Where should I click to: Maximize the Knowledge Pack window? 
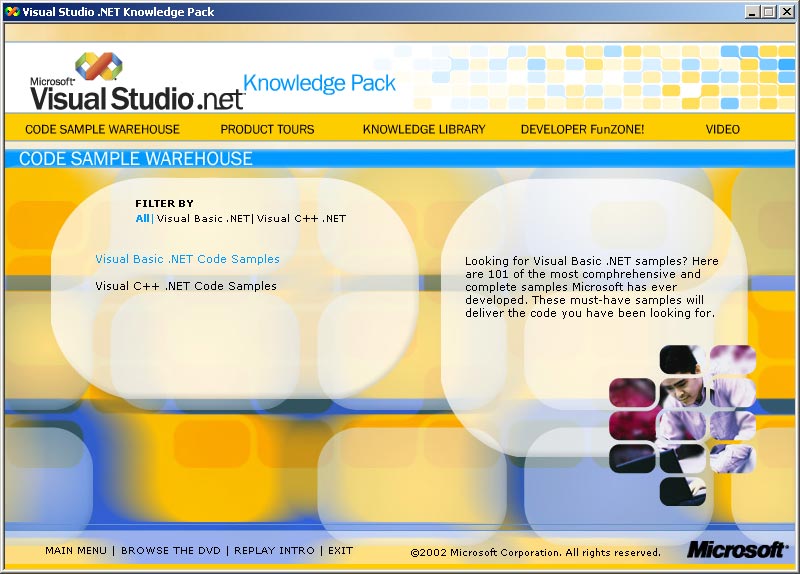coord(768,12)
